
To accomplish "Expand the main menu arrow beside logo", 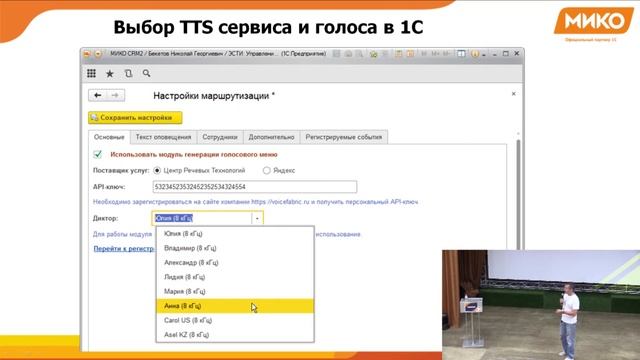I will [x=98, y=53].
